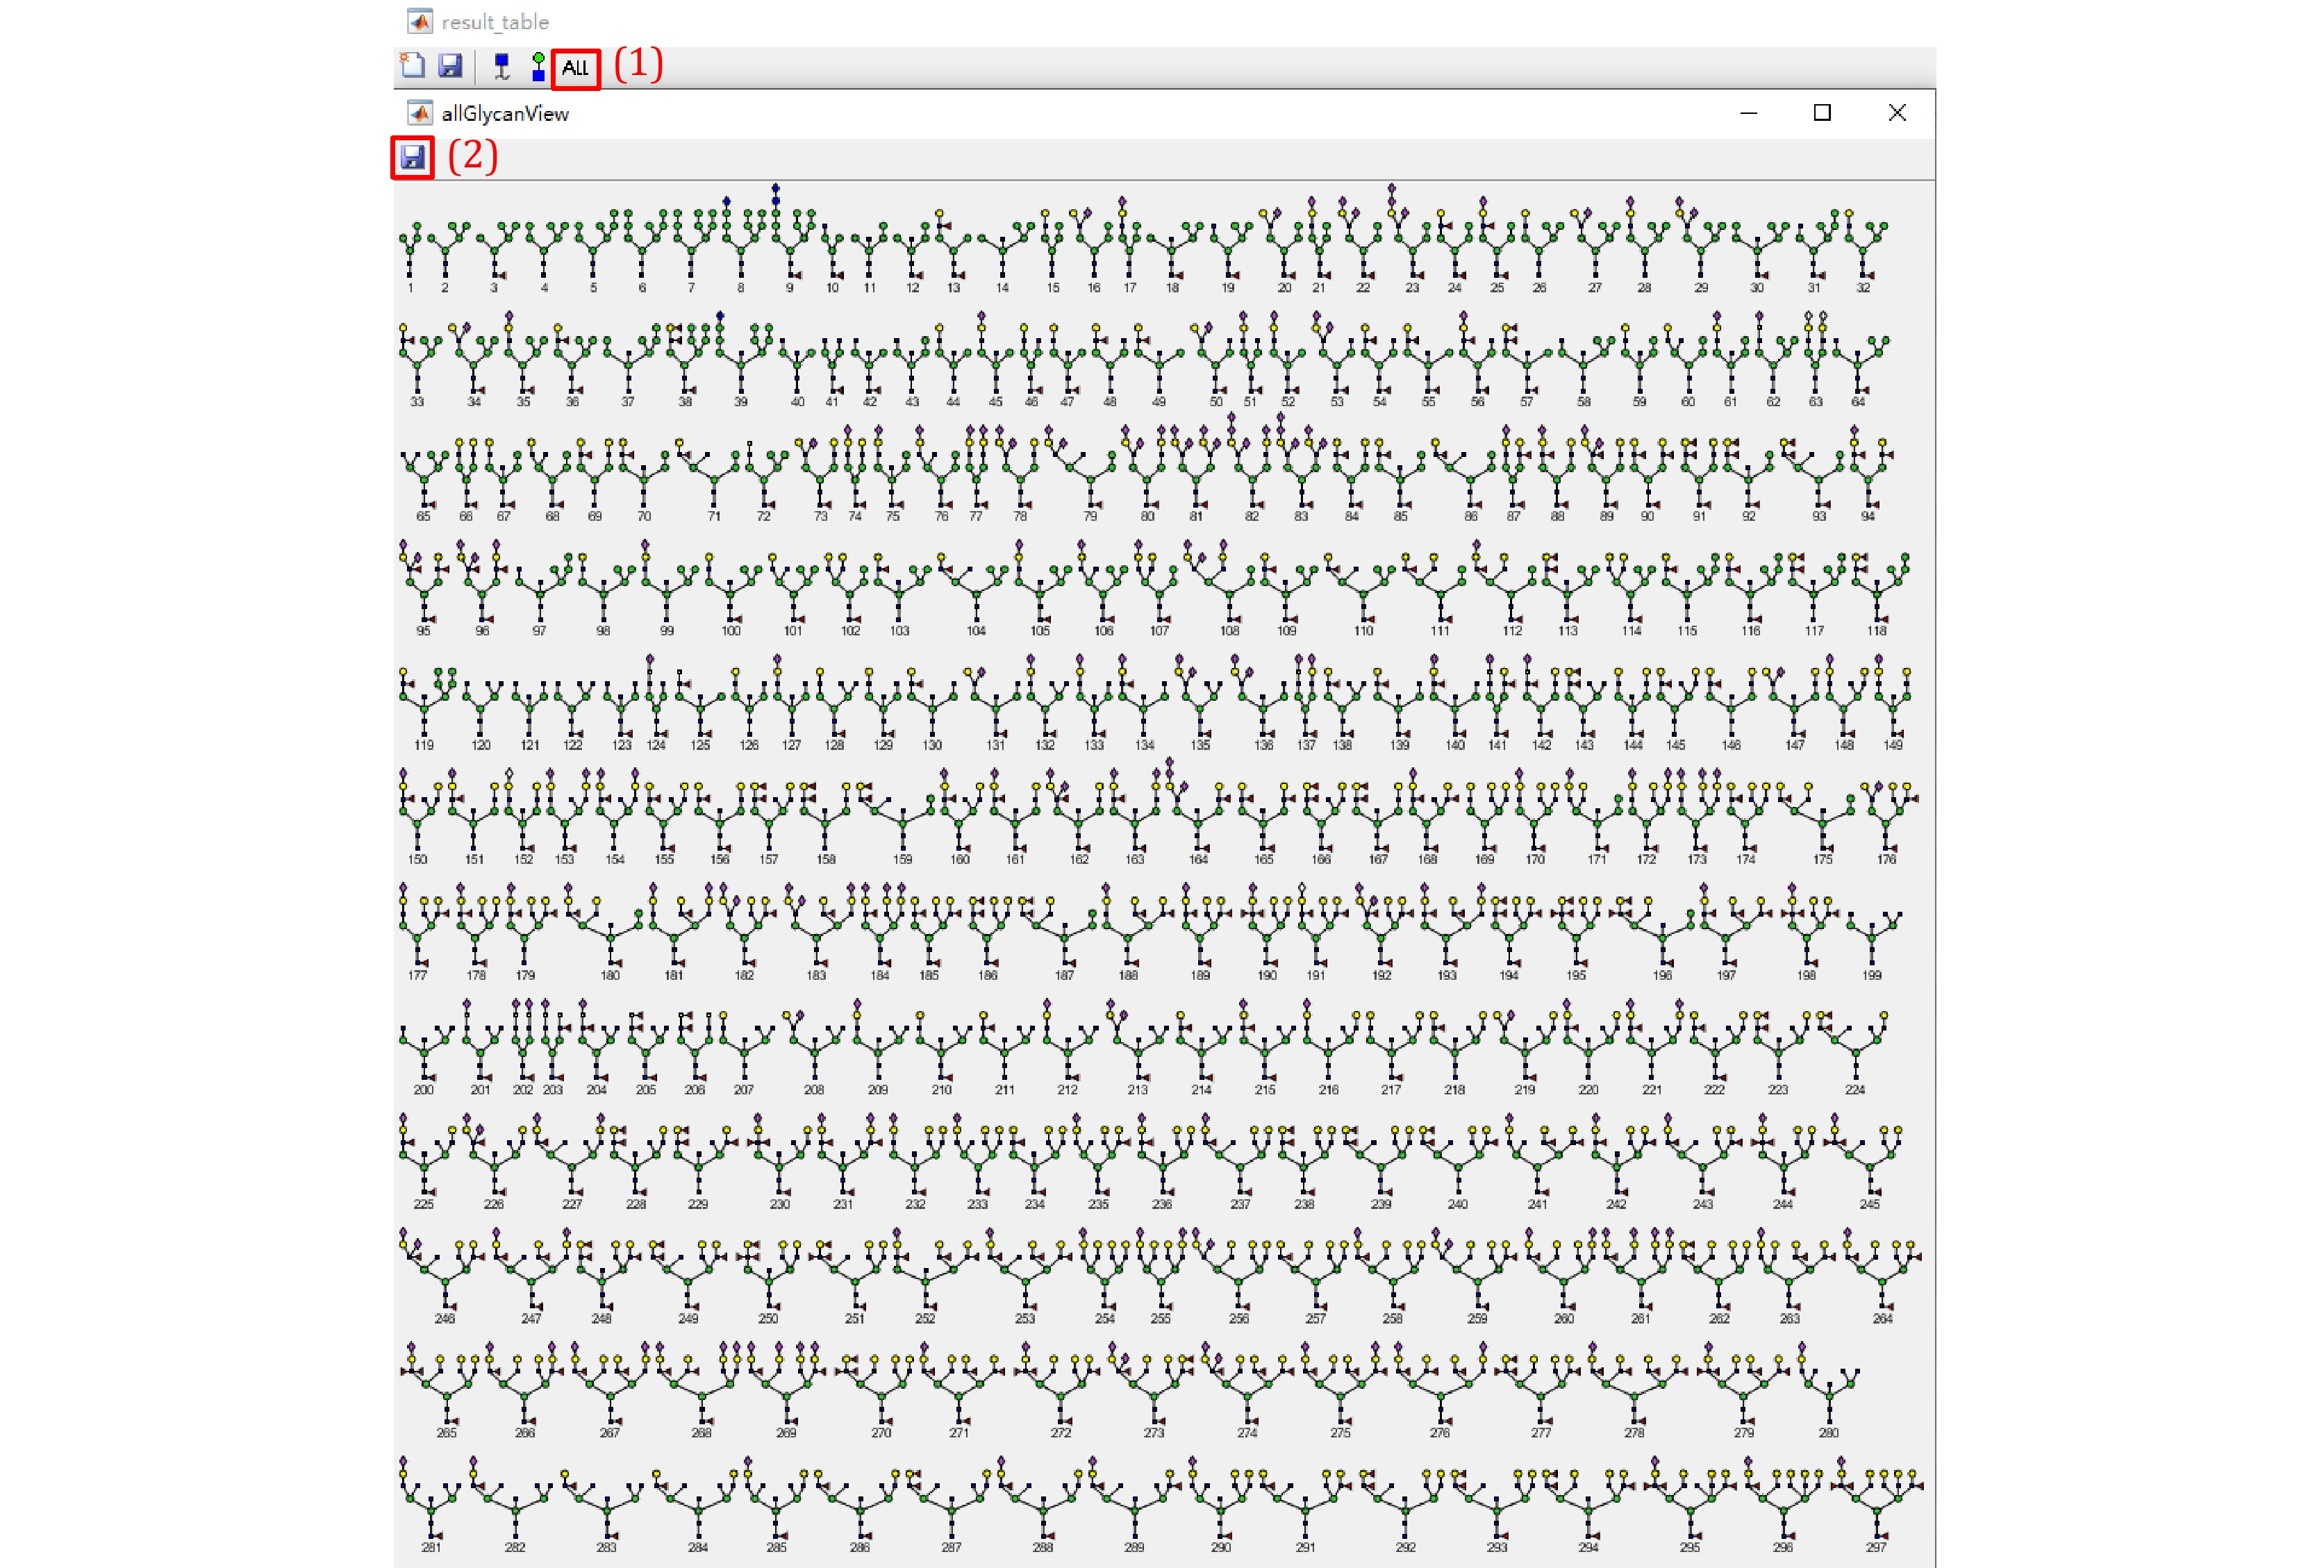Click the number label "171"
This screenshot has width=2324, height=1568.
1597,860
